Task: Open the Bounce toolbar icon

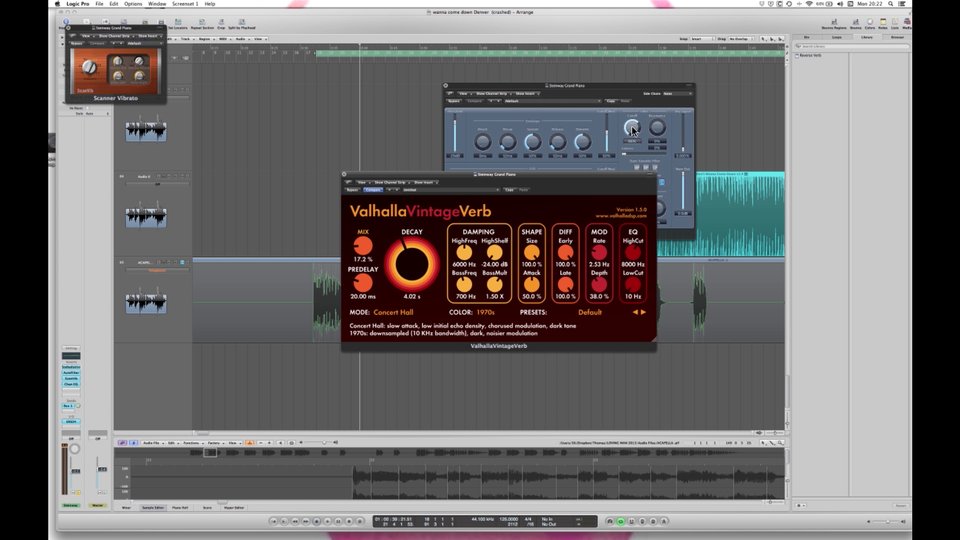Action: (856, 24)
